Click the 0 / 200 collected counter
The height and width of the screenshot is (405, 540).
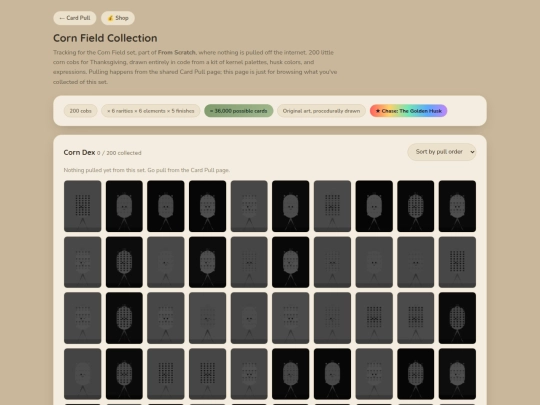pyautogui.click(x=119, y=153)
